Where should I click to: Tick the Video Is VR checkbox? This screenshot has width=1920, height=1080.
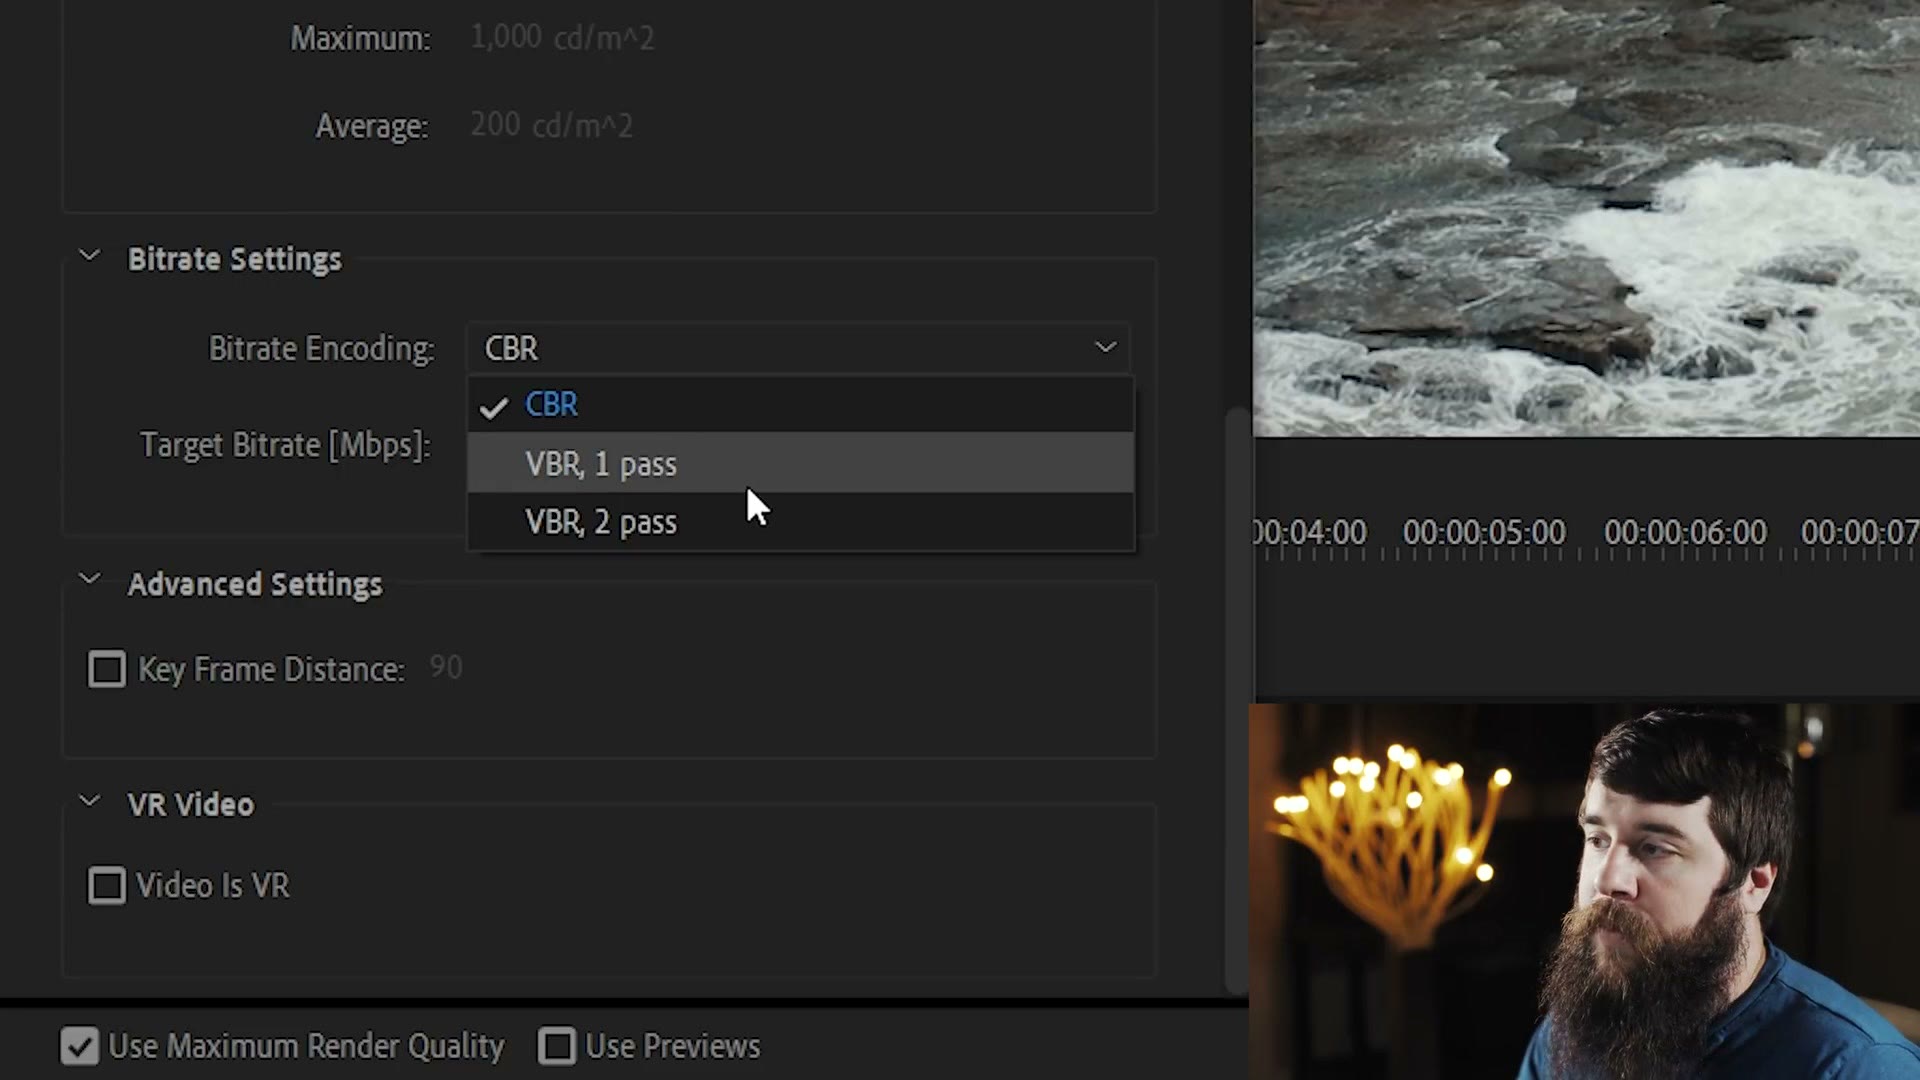tap(107, 885)
